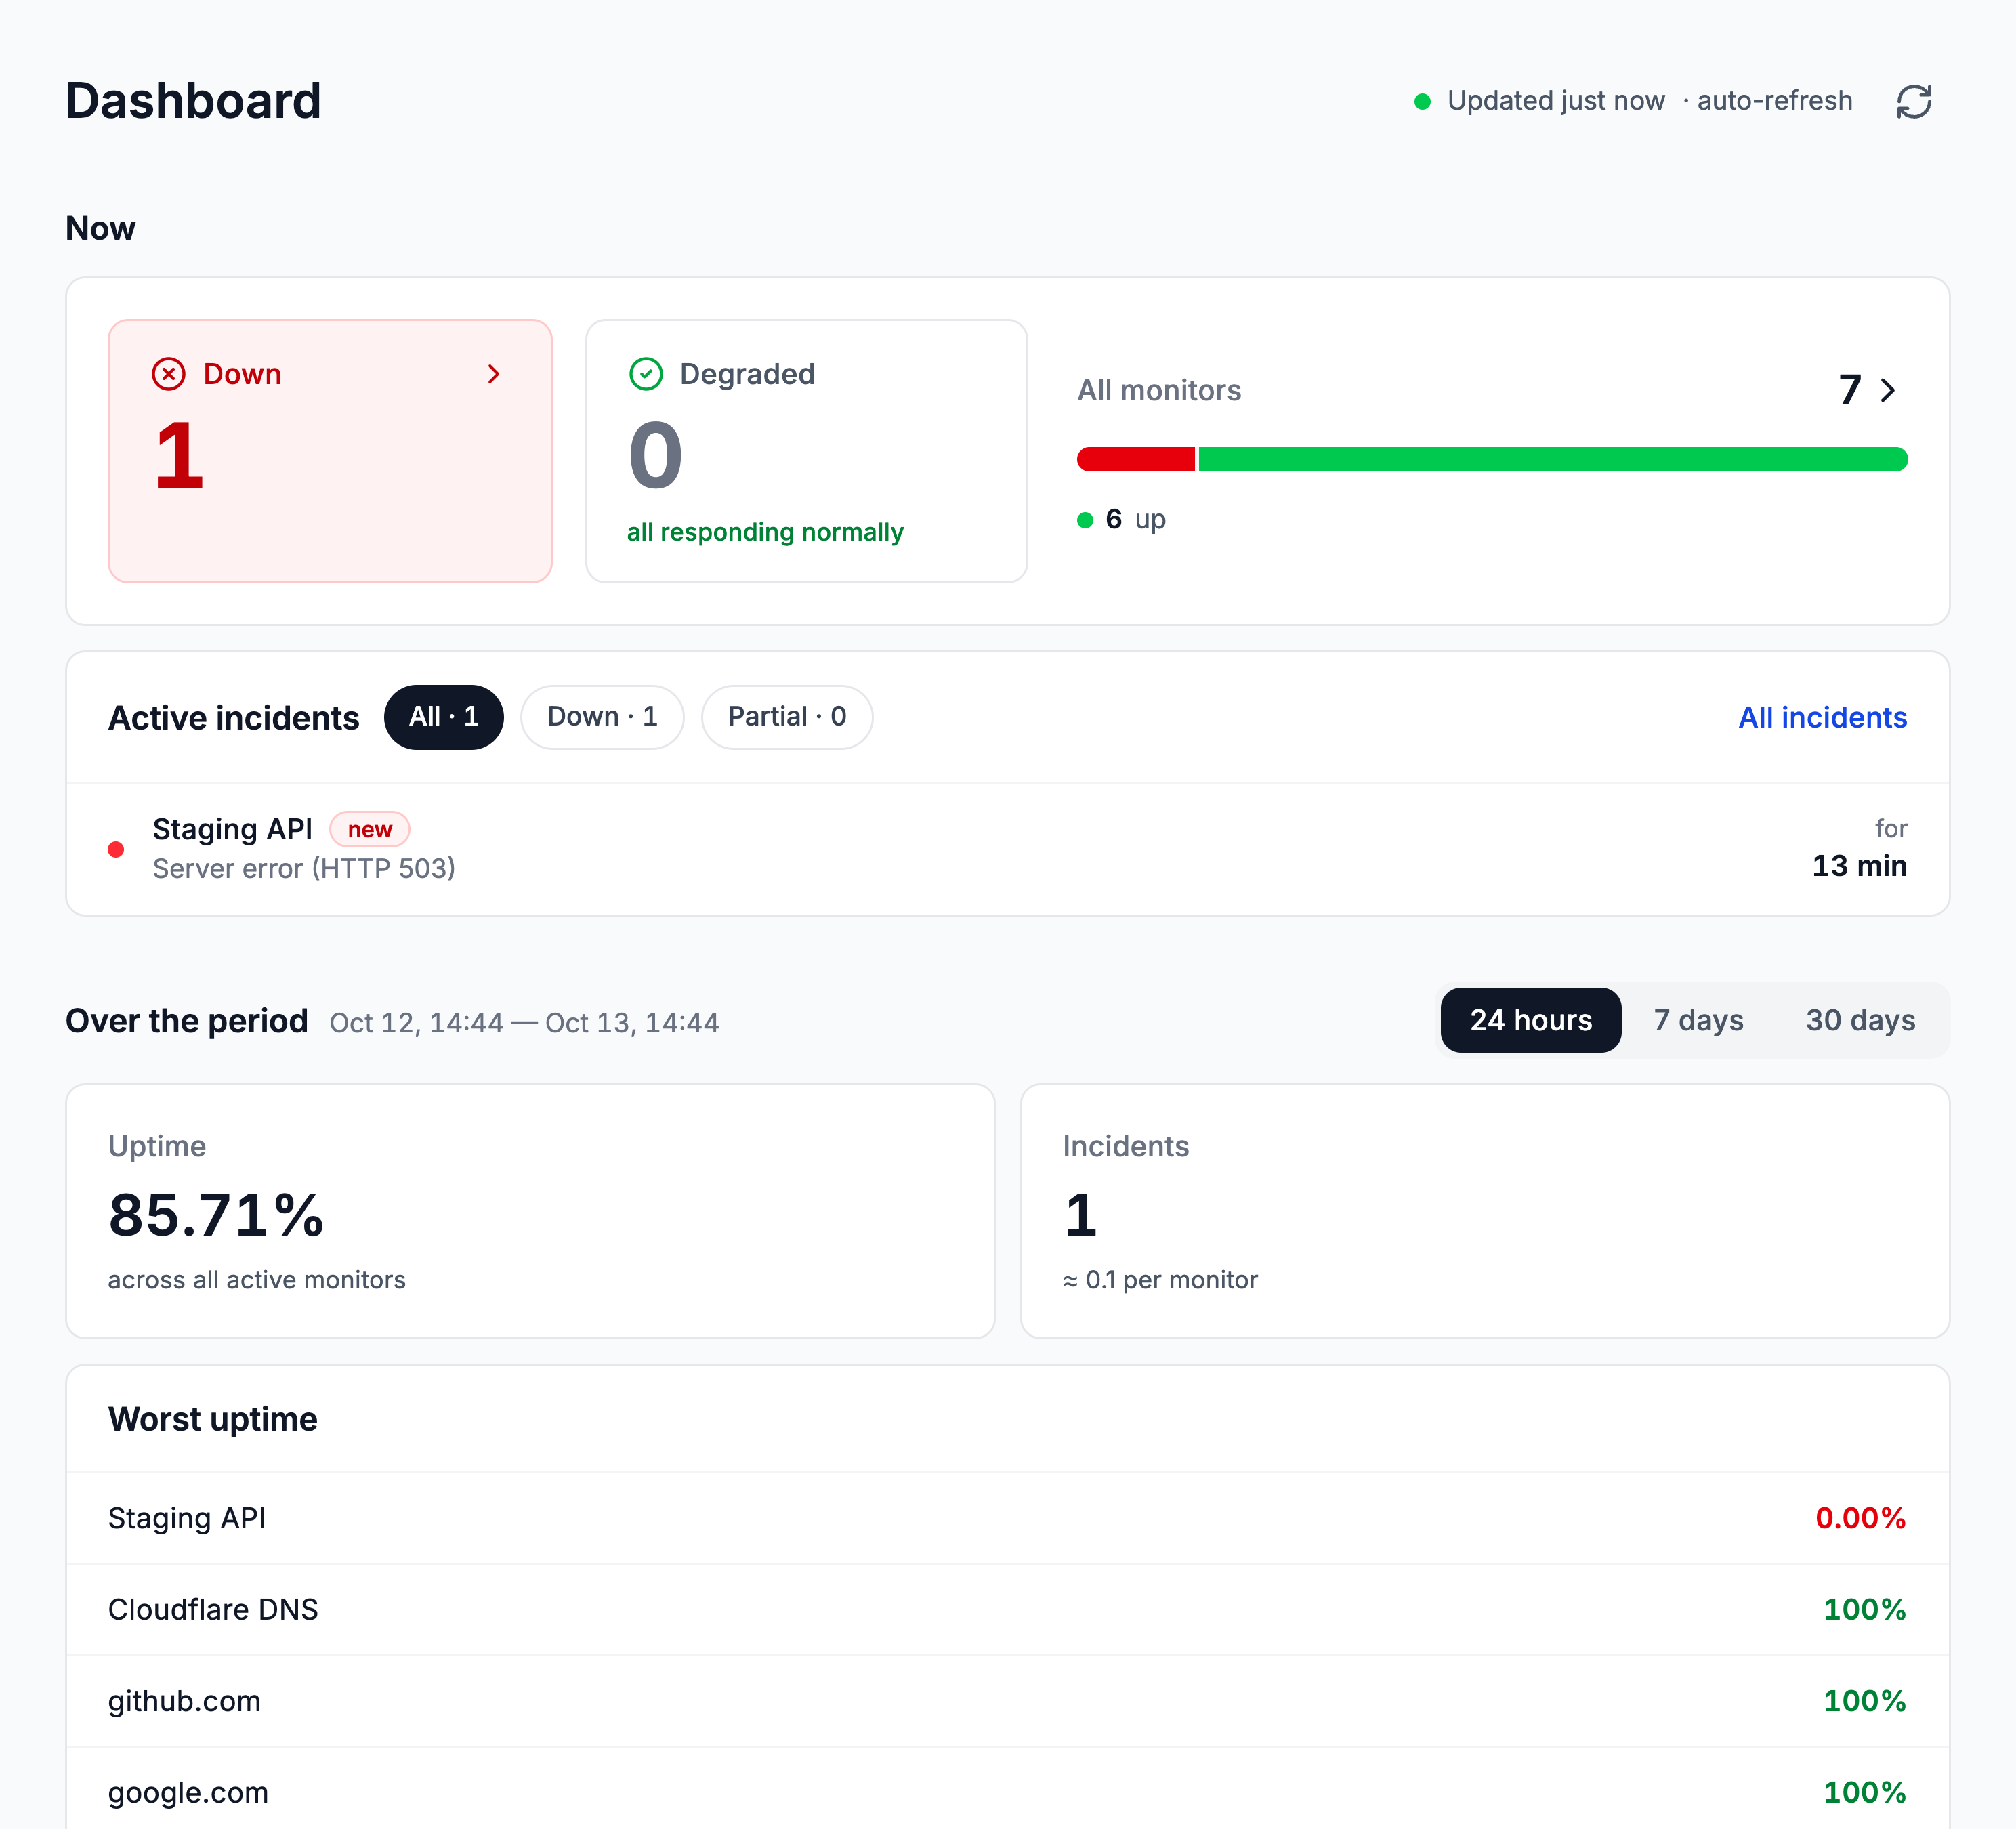Switch period to 7 days
Viewport: 2016px width, 1829px height.
1698,1020
